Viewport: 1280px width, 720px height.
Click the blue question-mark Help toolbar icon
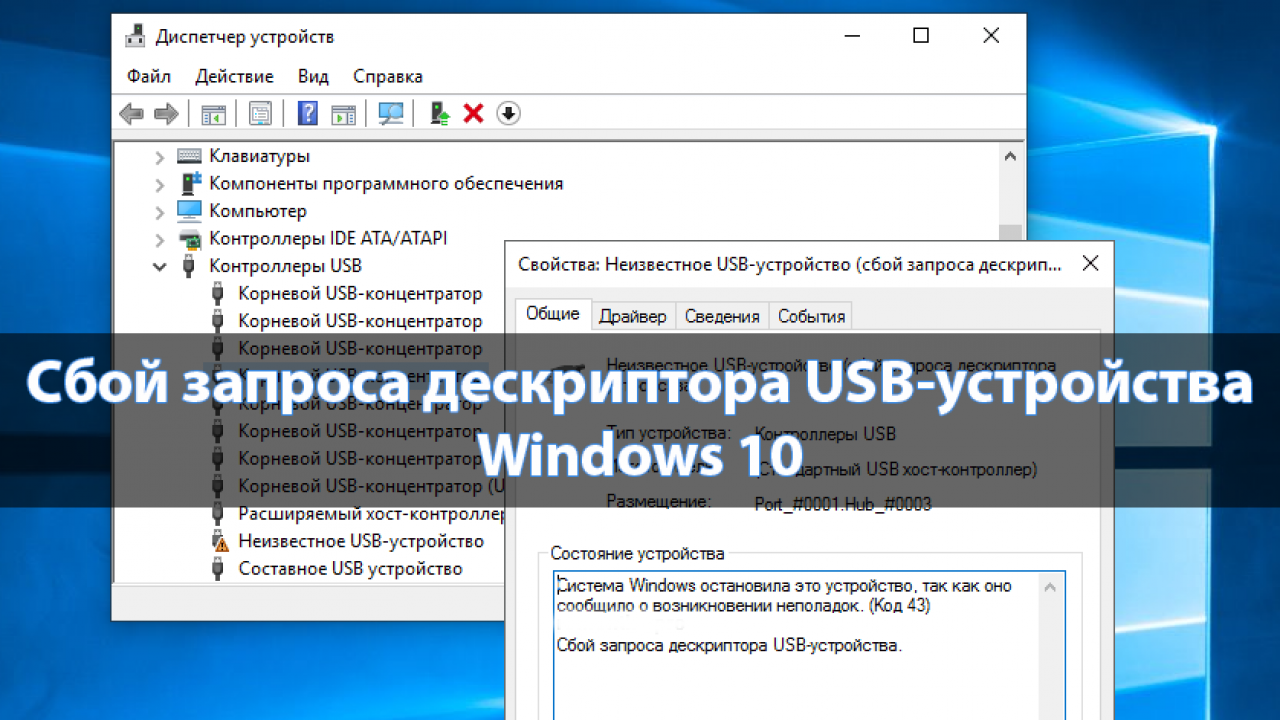coord(308,114)
